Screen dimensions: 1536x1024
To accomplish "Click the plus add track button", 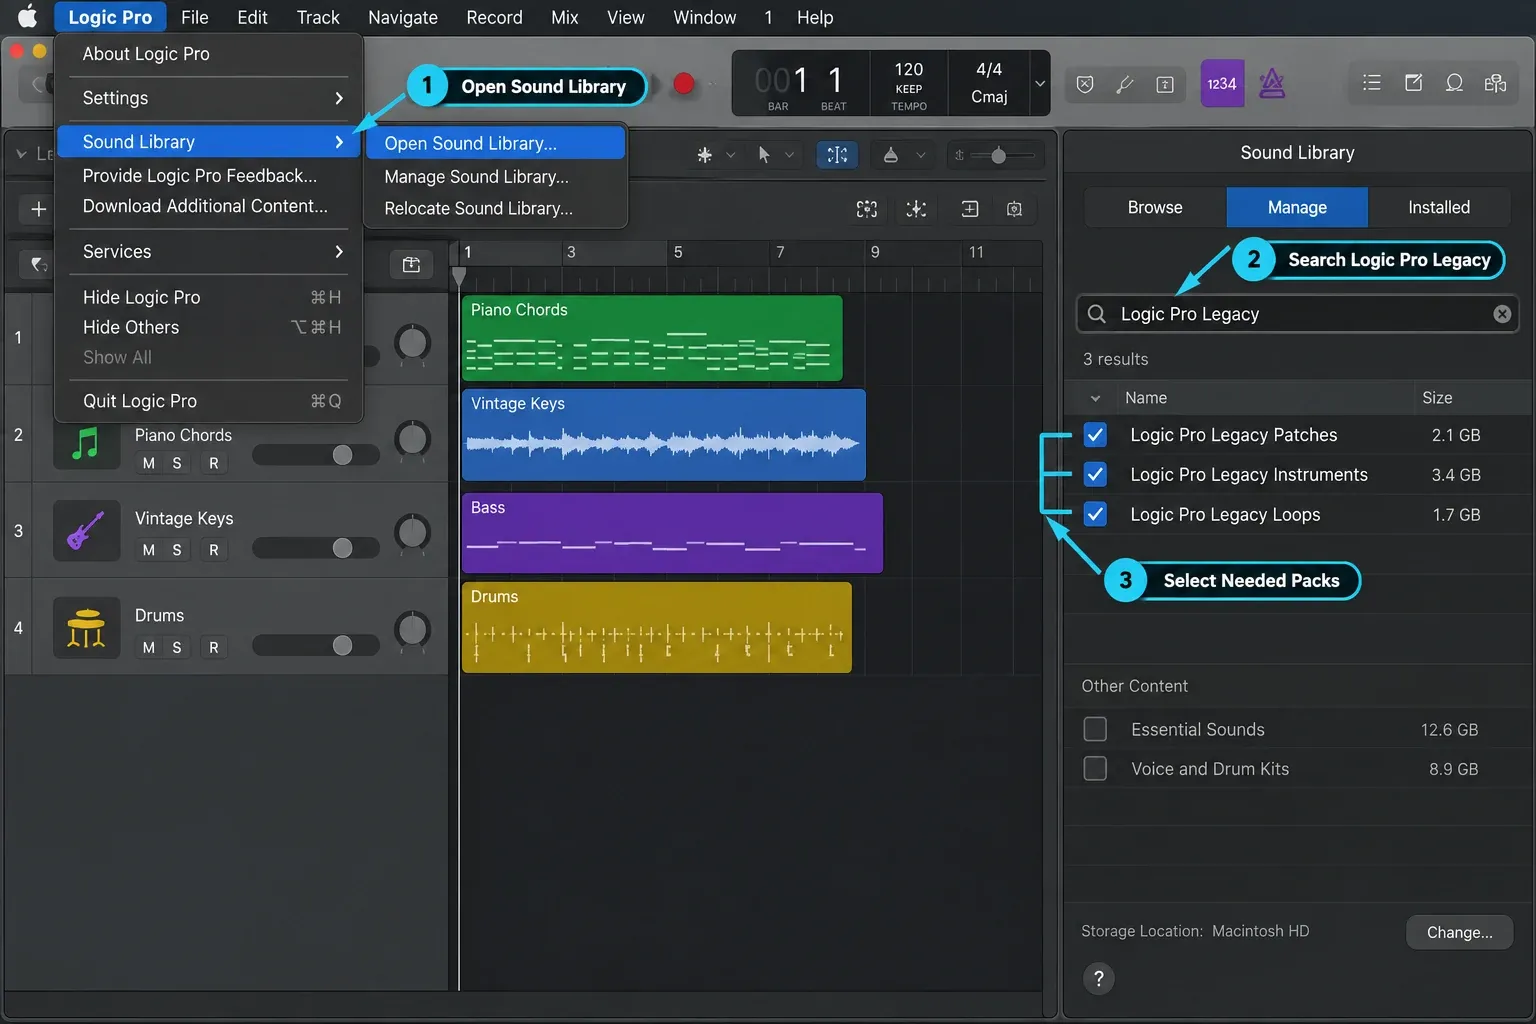I will 38,209.
